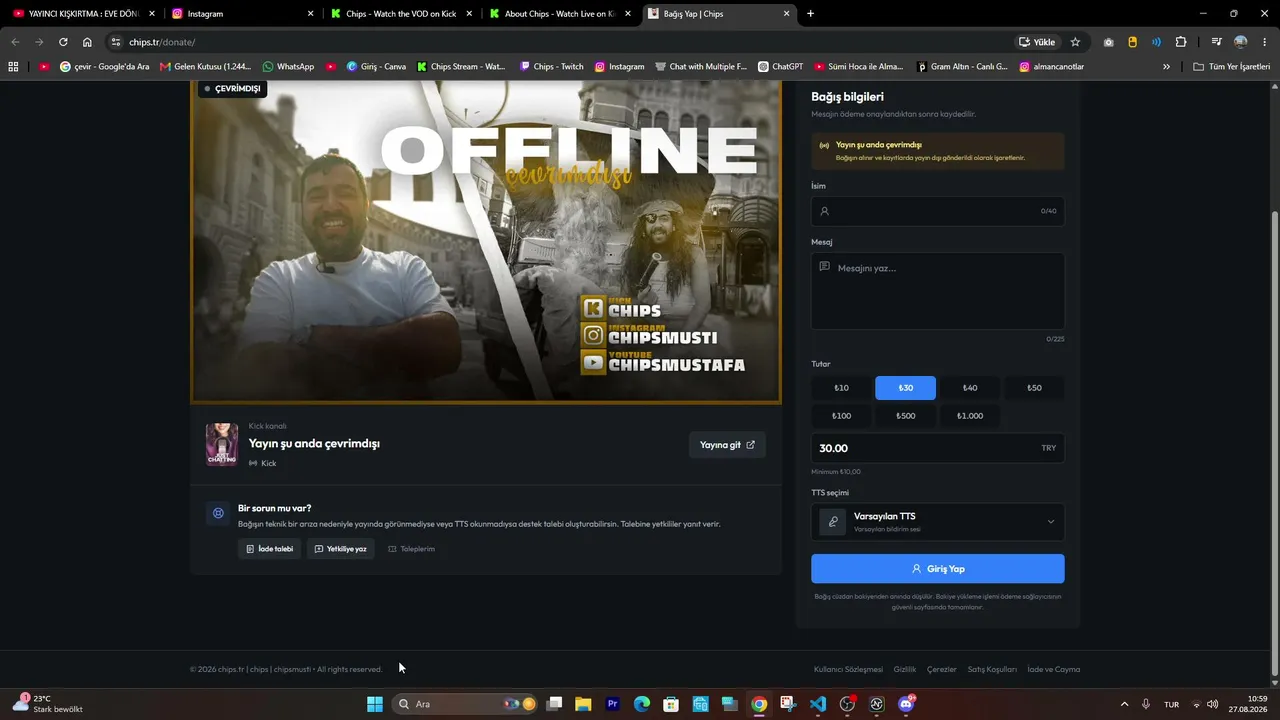Open the WhatsApp bookmark
The height and width of the screenshot is (720, 1280).
tap(288, 67)
